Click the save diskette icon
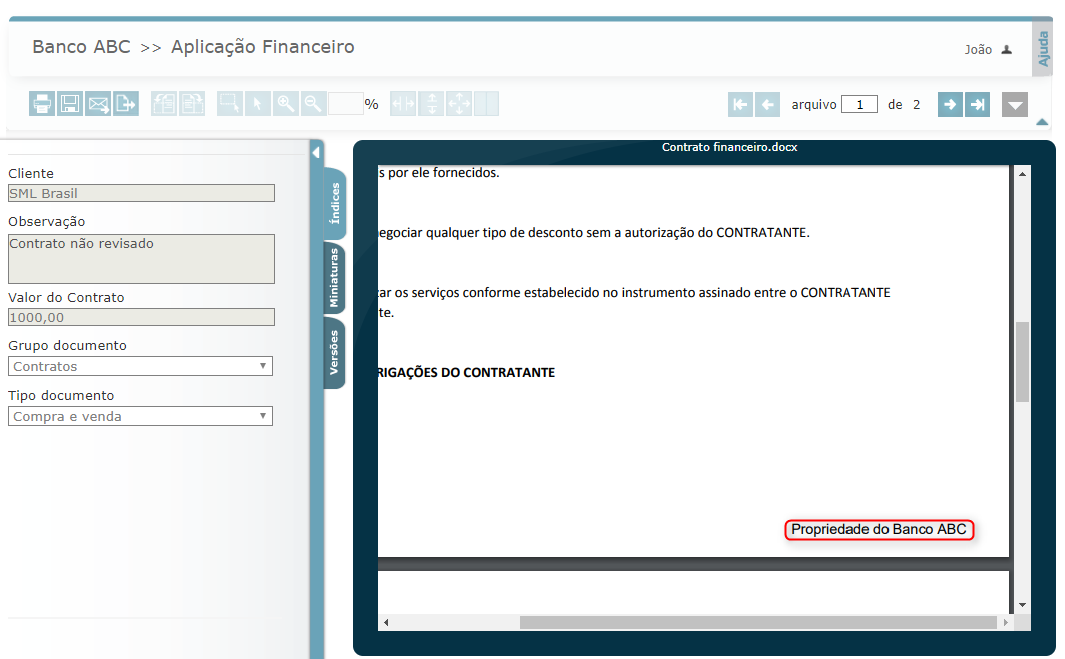The width and height of the screenshot is (1065, 659). [69, 103]
